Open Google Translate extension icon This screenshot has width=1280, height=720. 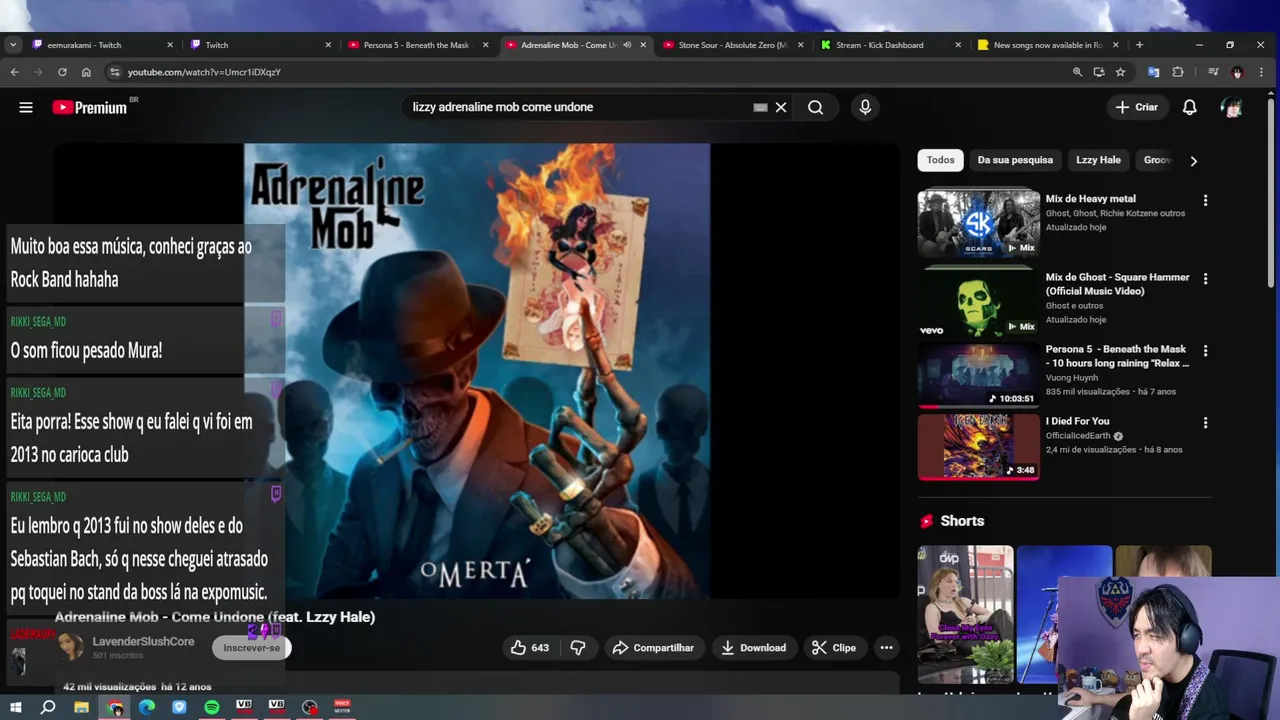tap(1153, 72)
